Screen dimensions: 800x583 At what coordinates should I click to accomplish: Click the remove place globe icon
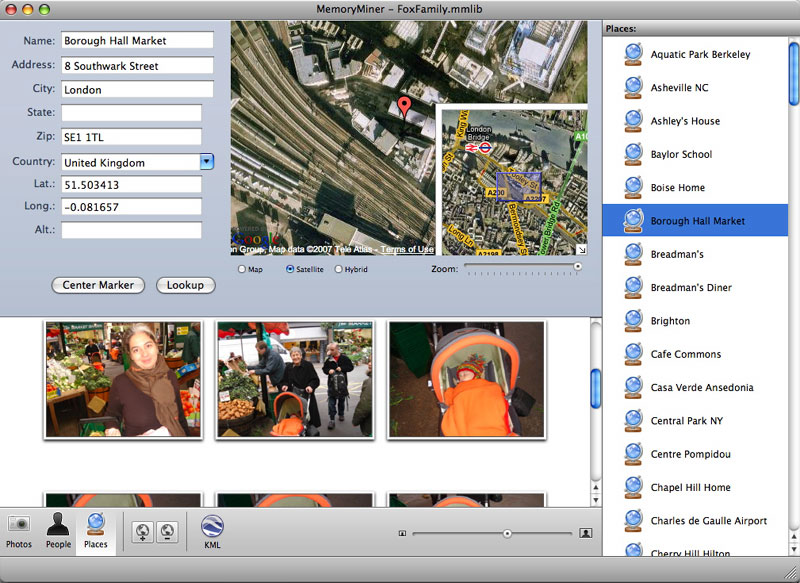coord(167,532)
